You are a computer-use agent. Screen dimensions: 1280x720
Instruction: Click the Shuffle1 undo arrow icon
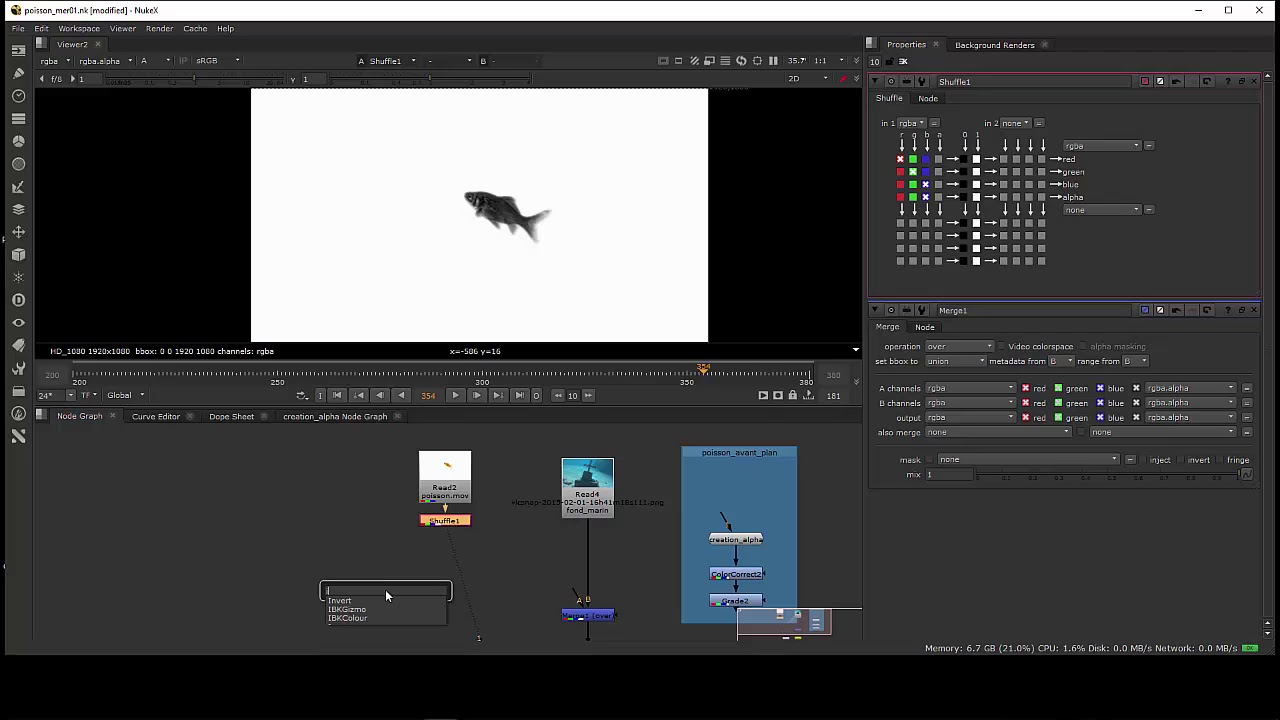coord(1176,82)
